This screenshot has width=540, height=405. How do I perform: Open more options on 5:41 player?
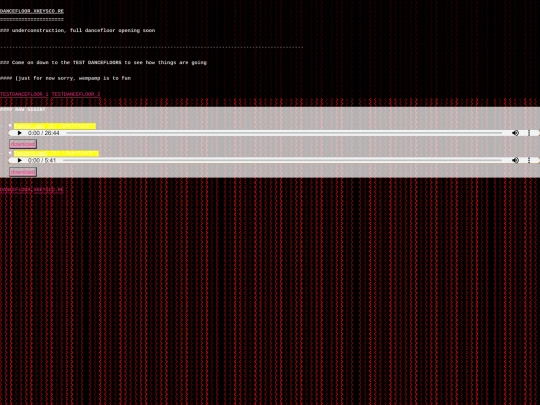(x=529, y=160)
